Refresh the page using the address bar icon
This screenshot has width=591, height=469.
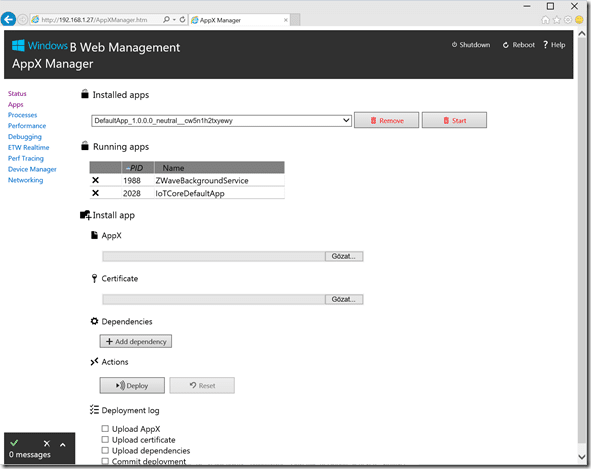click(182, 19)
